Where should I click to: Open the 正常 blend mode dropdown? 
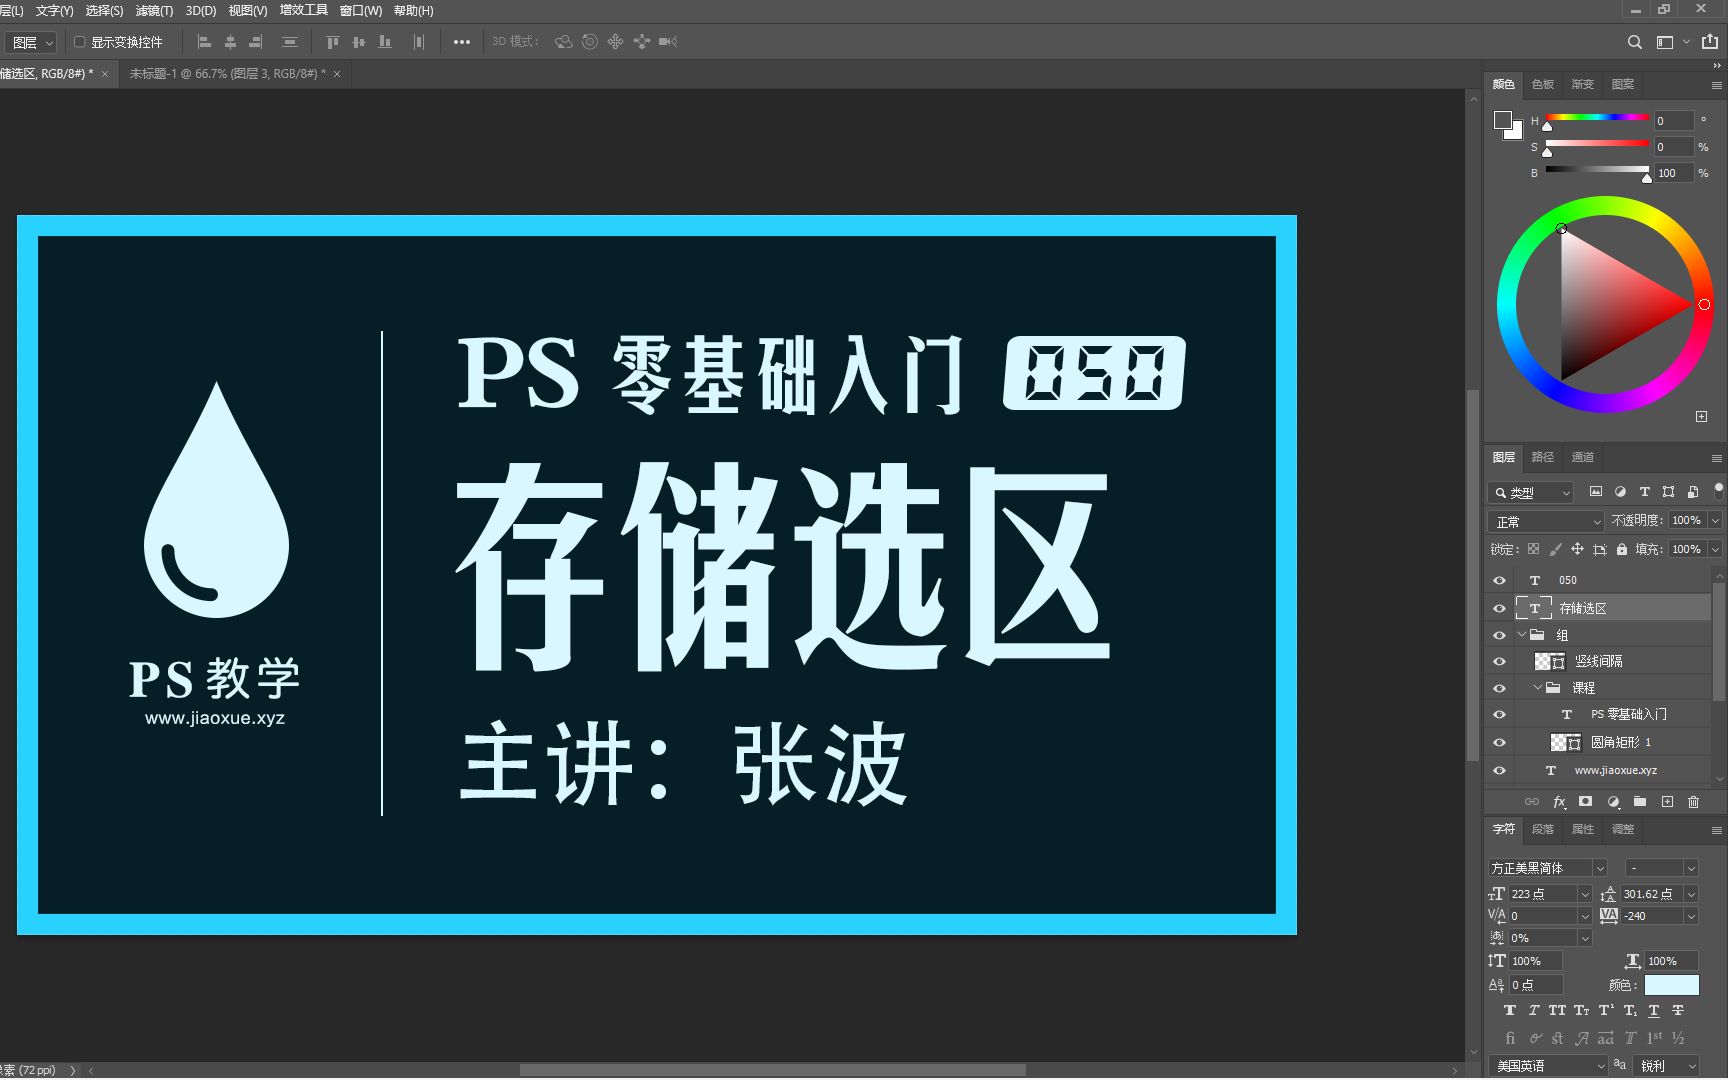coord(1546,522)
